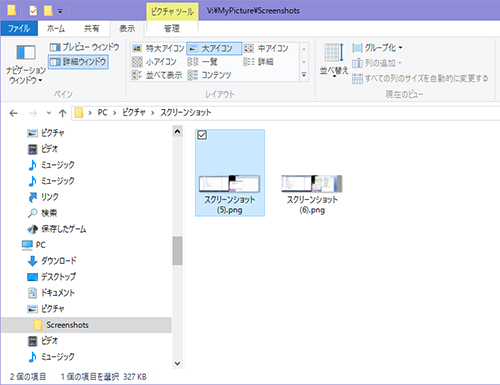Select the スクリーンショット (6).png thumbnail
Image resolution: width=500 pixels, height=385 pixels.
click(x=312, y=183)
